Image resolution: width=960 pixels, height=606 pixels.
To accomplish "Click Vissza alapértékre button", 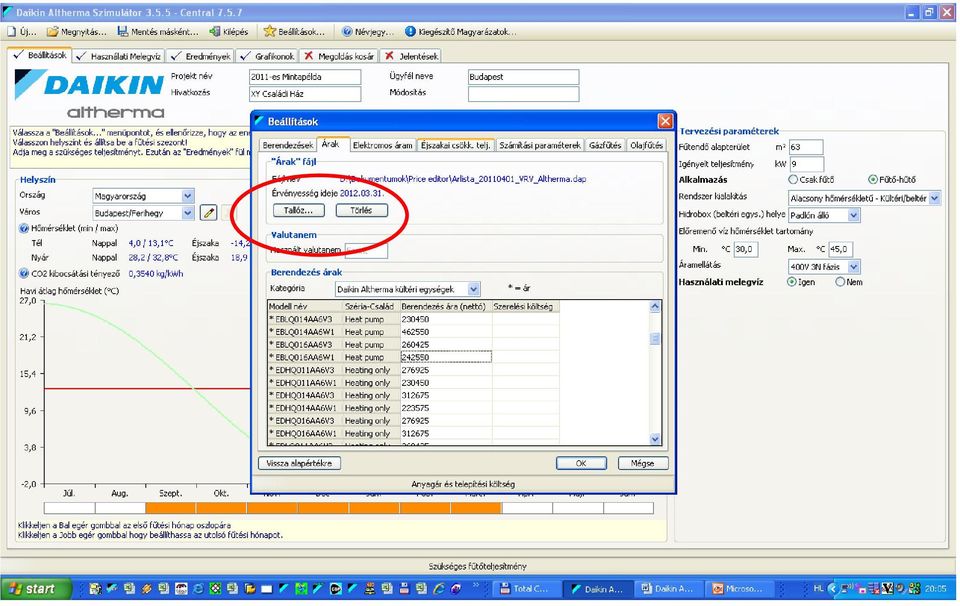I will (x=299, y=463).
